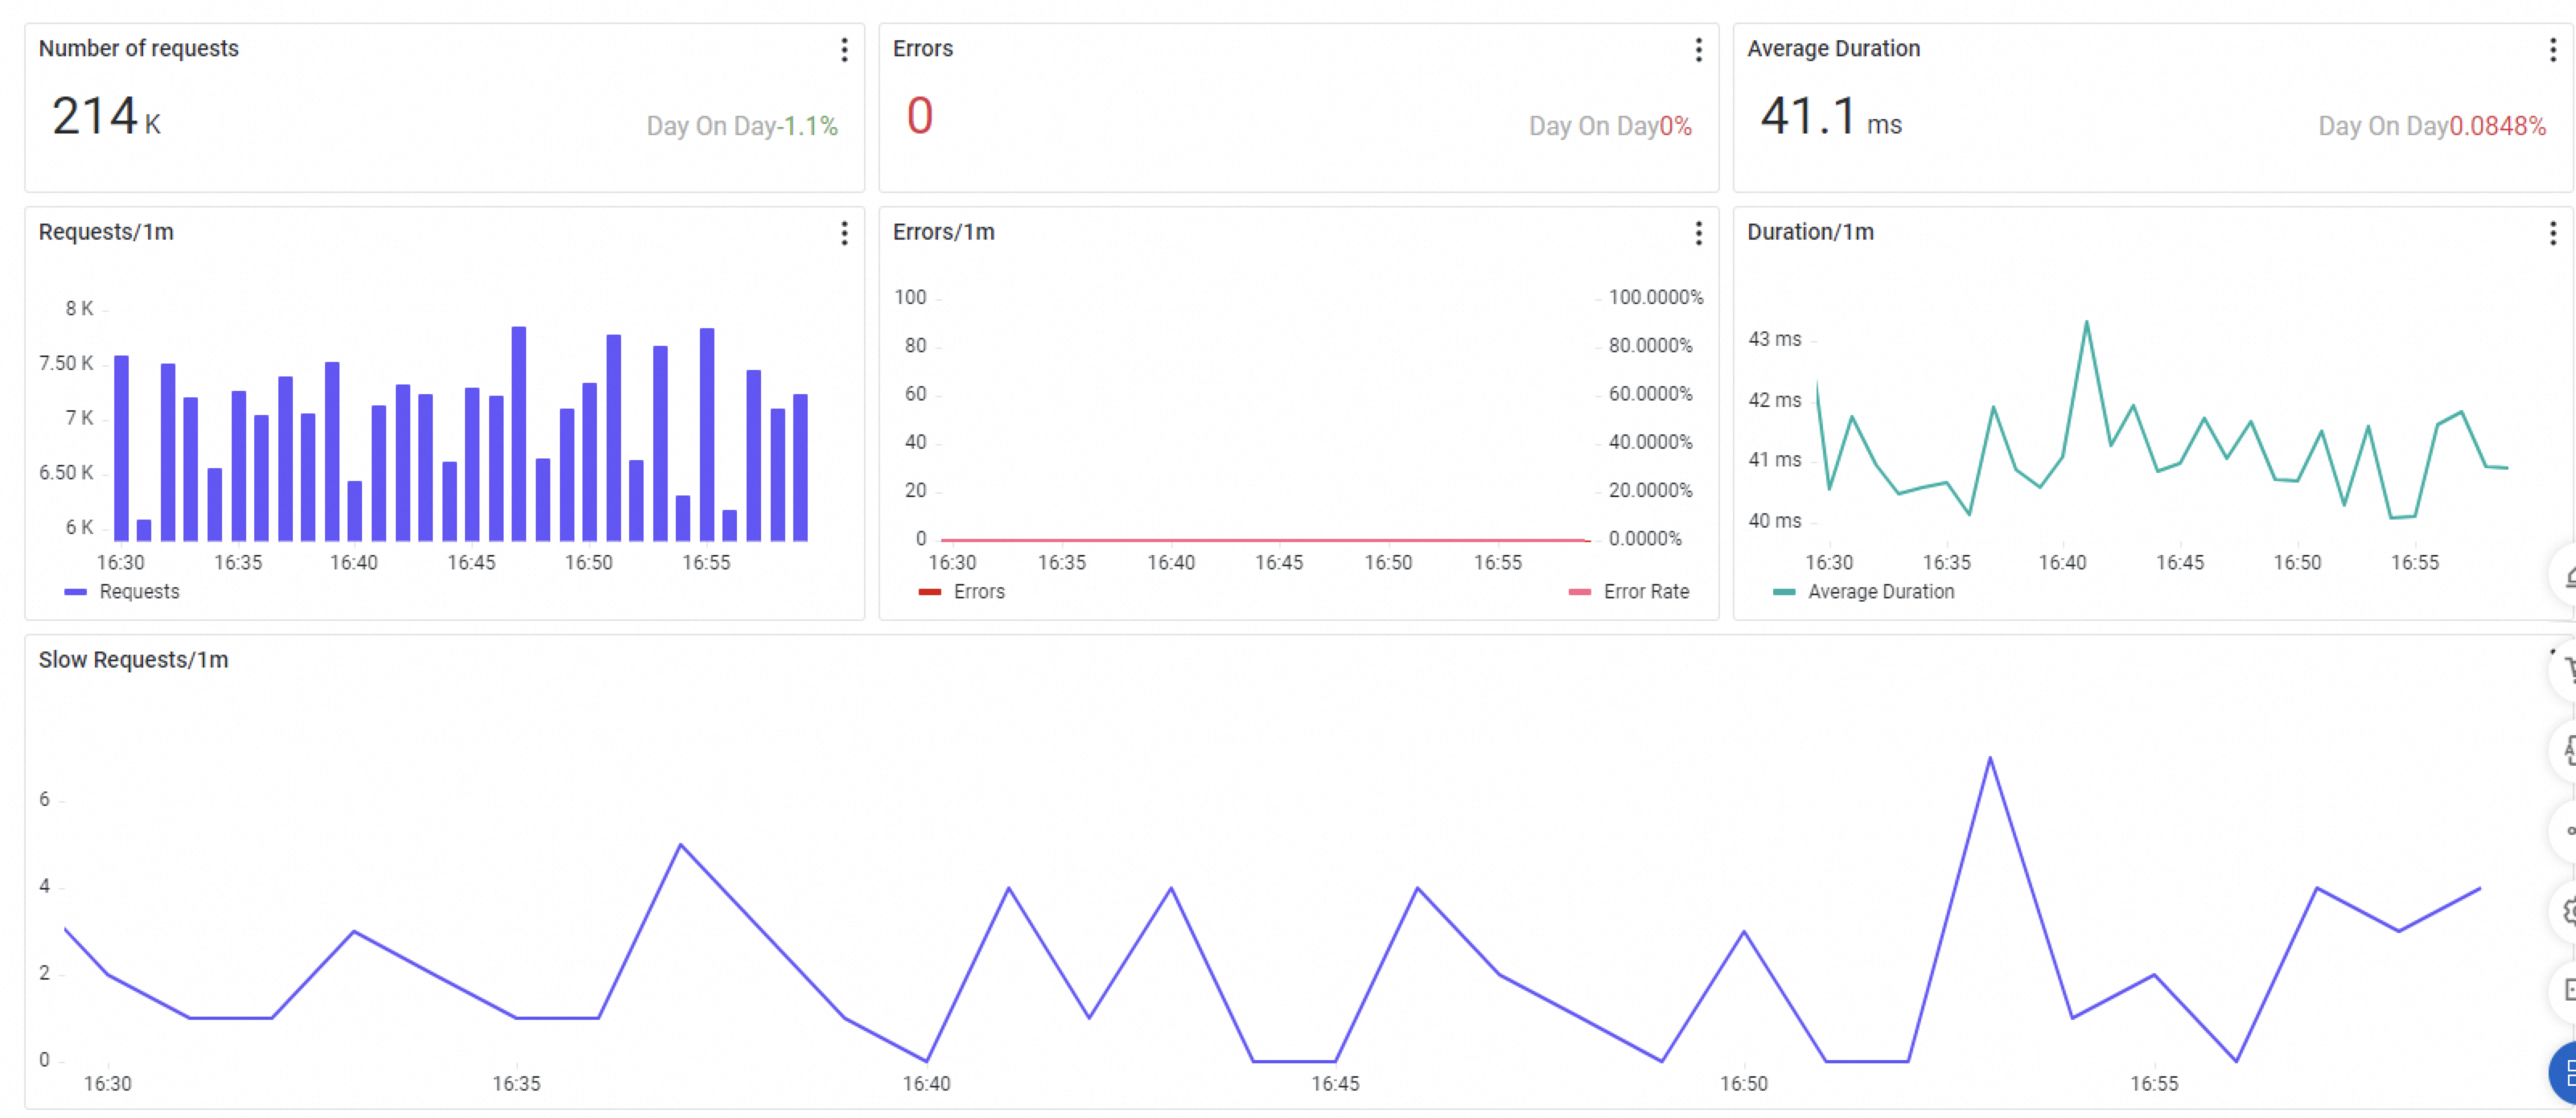The image size is (2576, 1118).
Task: Open Requests/1m chart options menu
Action: [844, 233]
